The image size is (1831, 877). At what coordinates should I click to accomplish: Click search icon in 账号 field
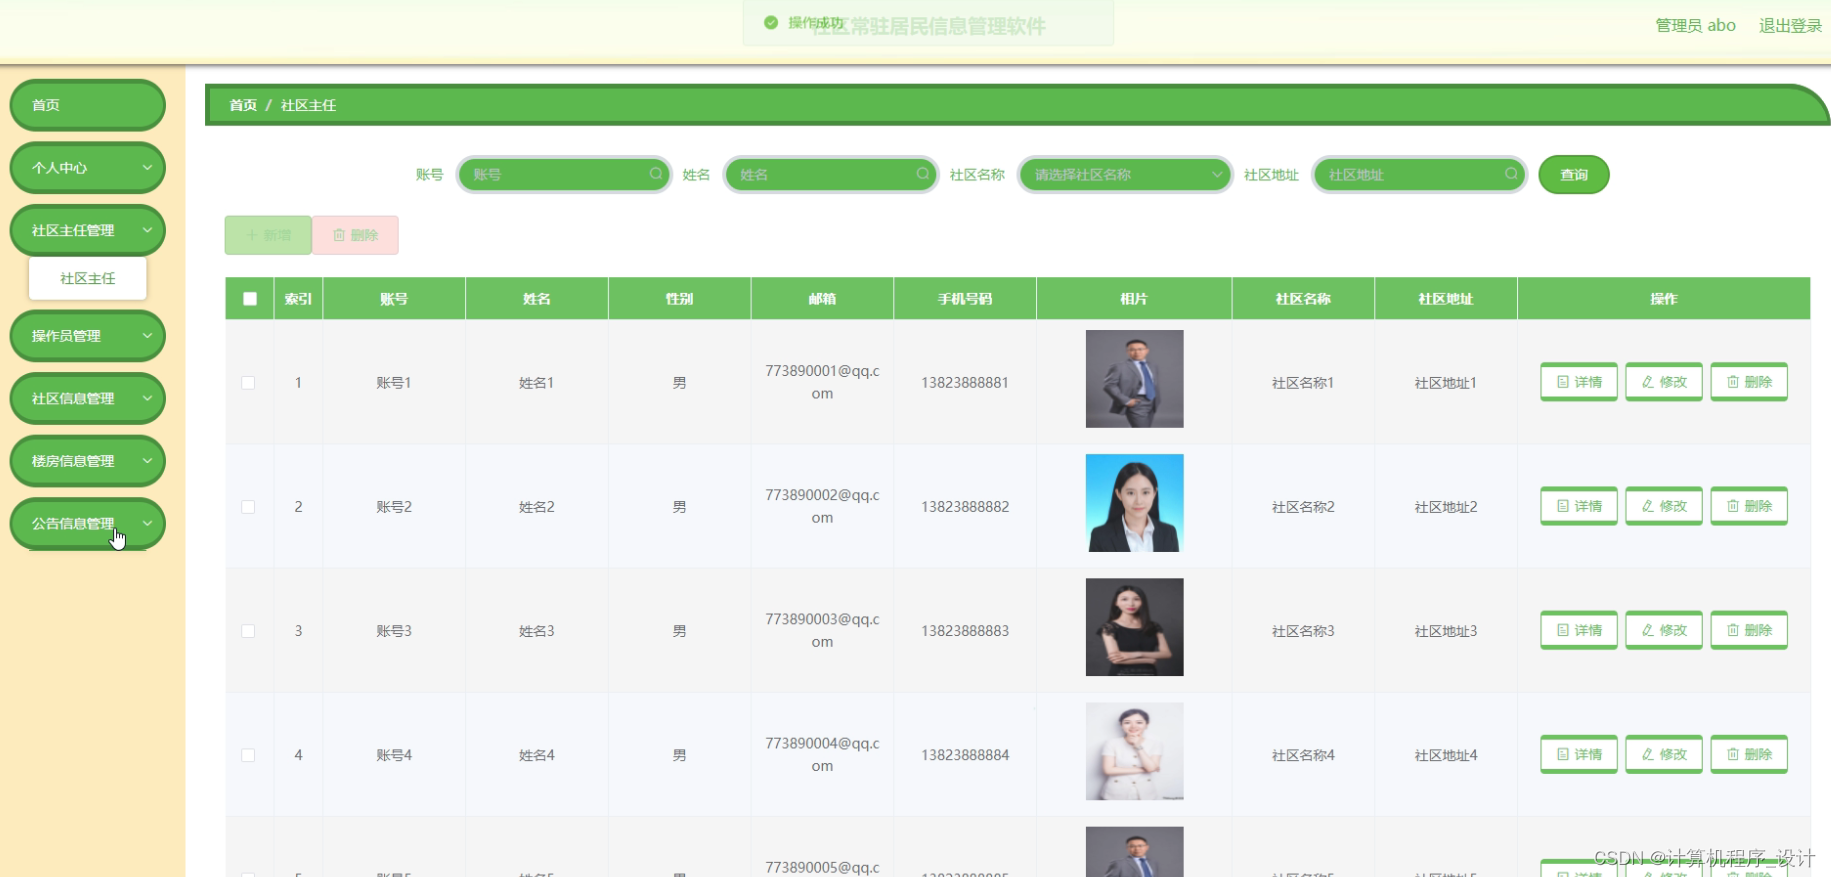656,174
